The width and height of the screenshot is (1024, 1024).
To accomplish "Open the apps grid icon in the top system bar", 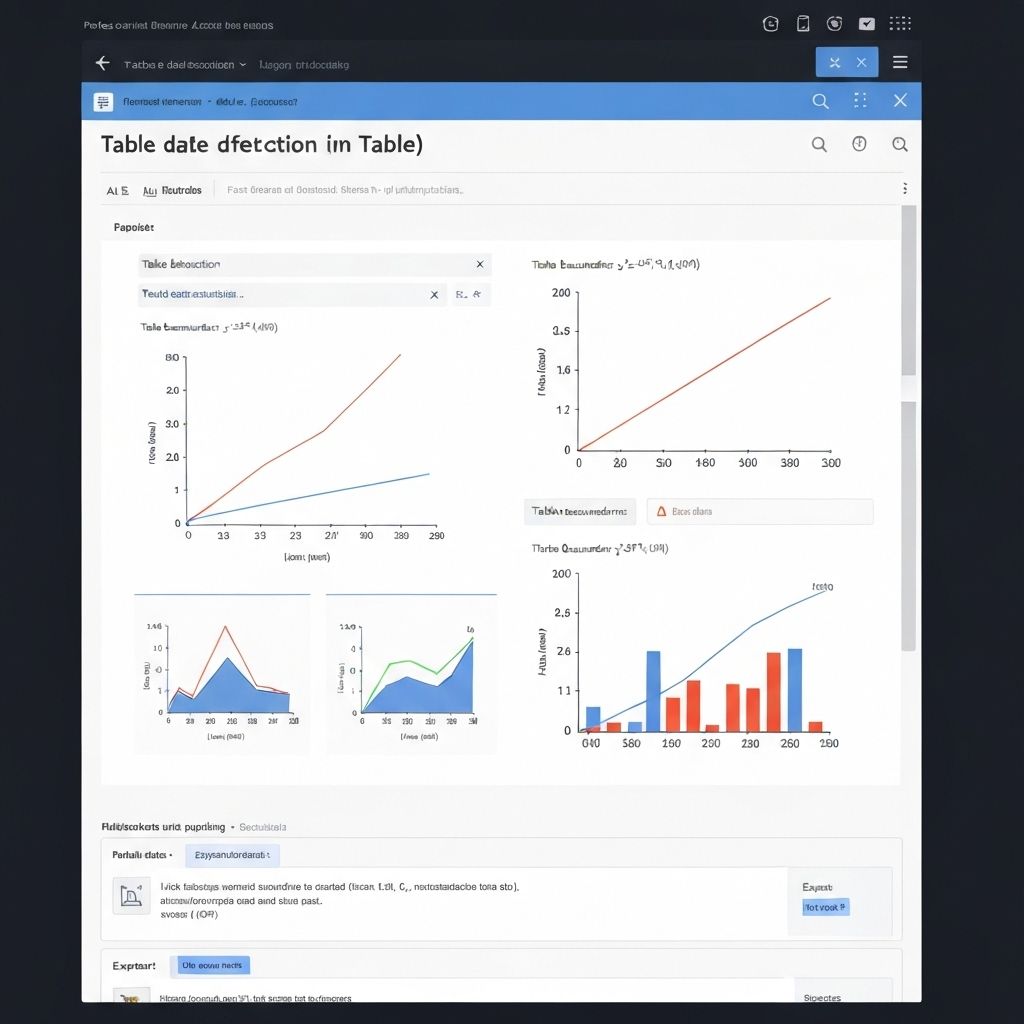I will (x=900, y=24).
